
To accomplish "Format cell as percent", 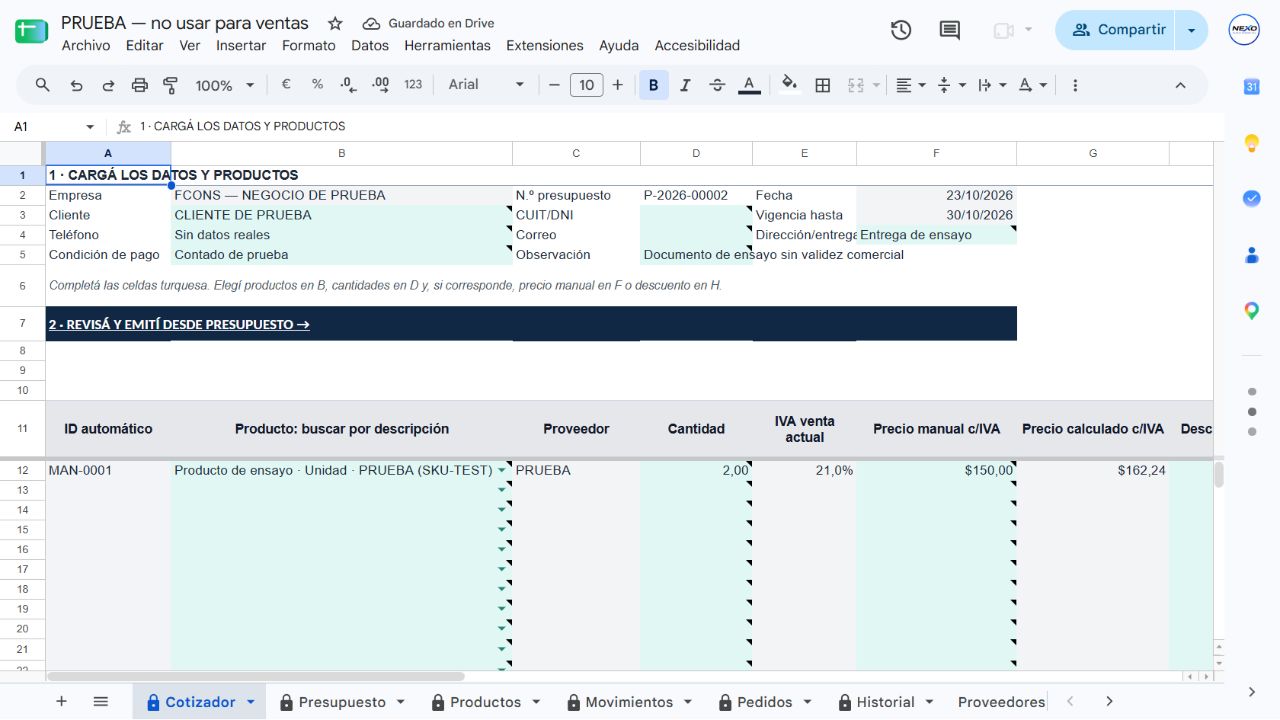I will [x=317, y=85].
